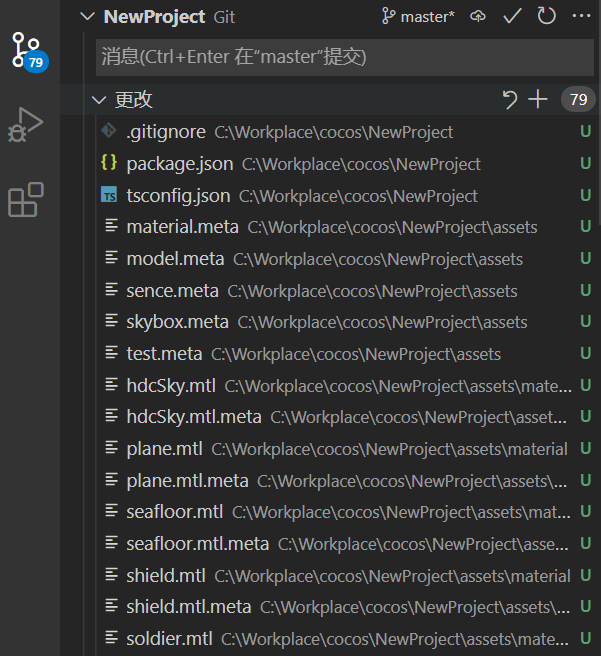Screen dimensions: 601x656
Task: Click the path text next to test.meta
Action: (x=356, y=354)
